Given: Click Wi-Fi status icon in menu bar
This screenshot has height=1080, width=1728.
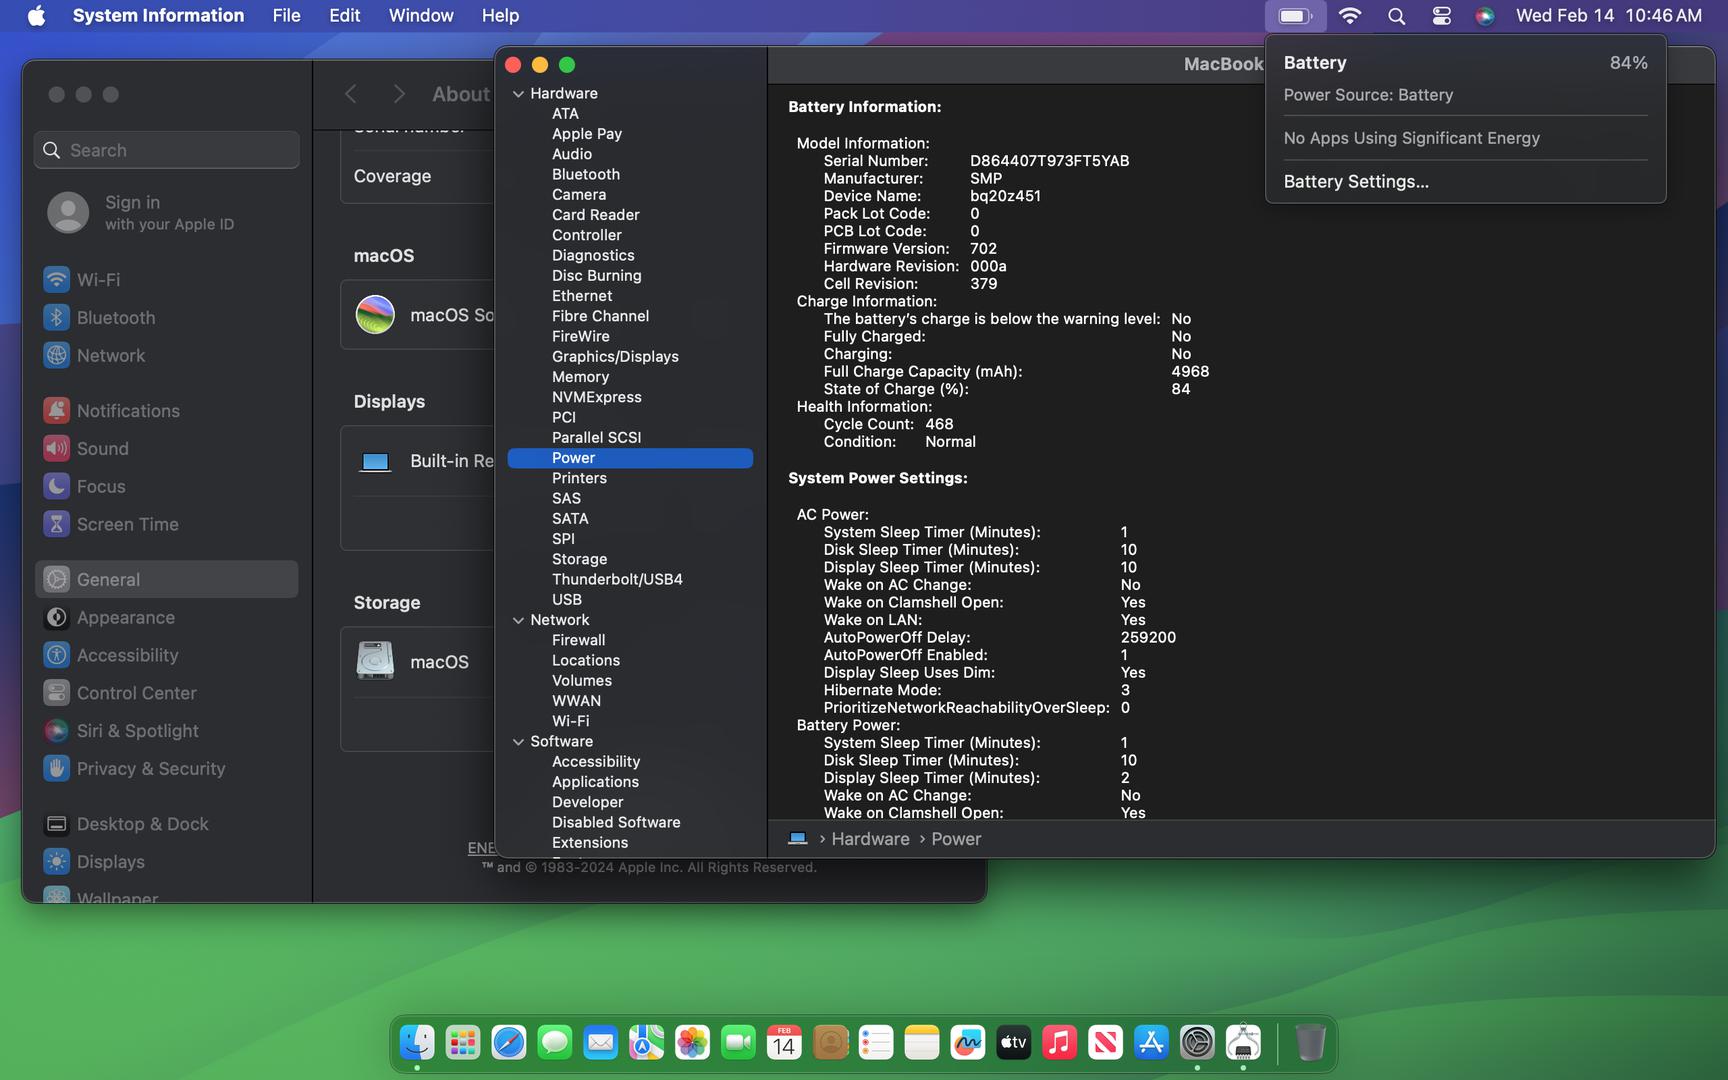Looking at the screenshot, I should (1350, 16).
